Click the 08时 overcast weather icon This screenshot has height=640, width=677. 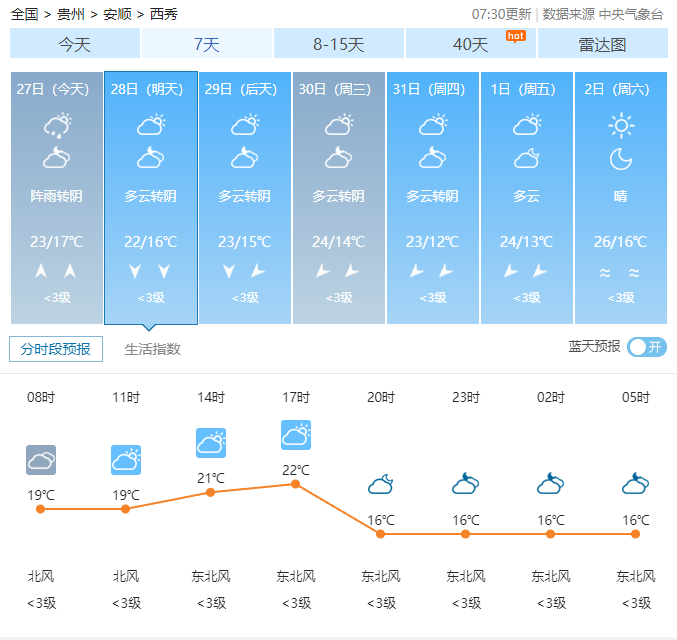[41, 460]
